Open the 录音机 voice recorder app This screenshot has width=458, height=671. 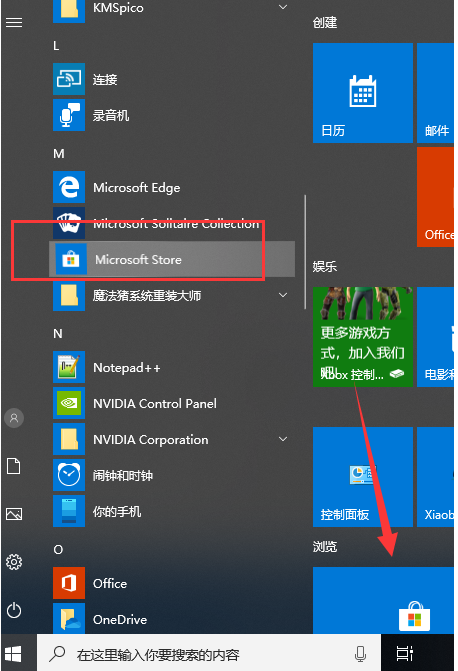[172, 115]
